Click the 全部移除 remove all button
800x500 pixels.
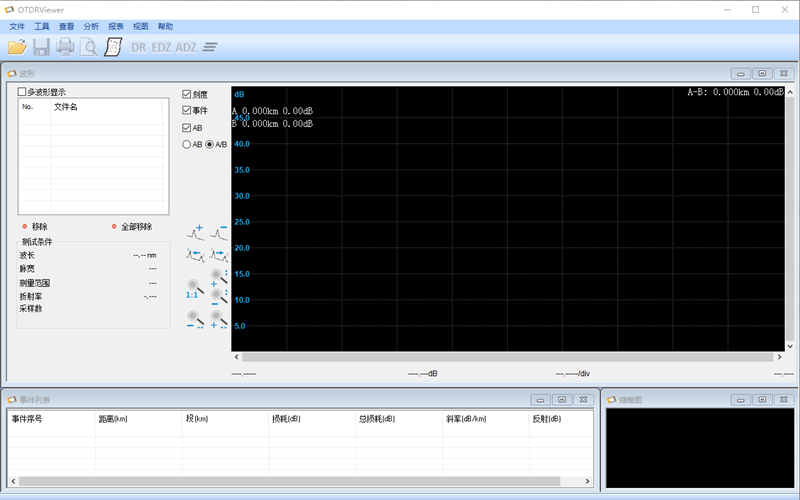[x=132, y=227]
